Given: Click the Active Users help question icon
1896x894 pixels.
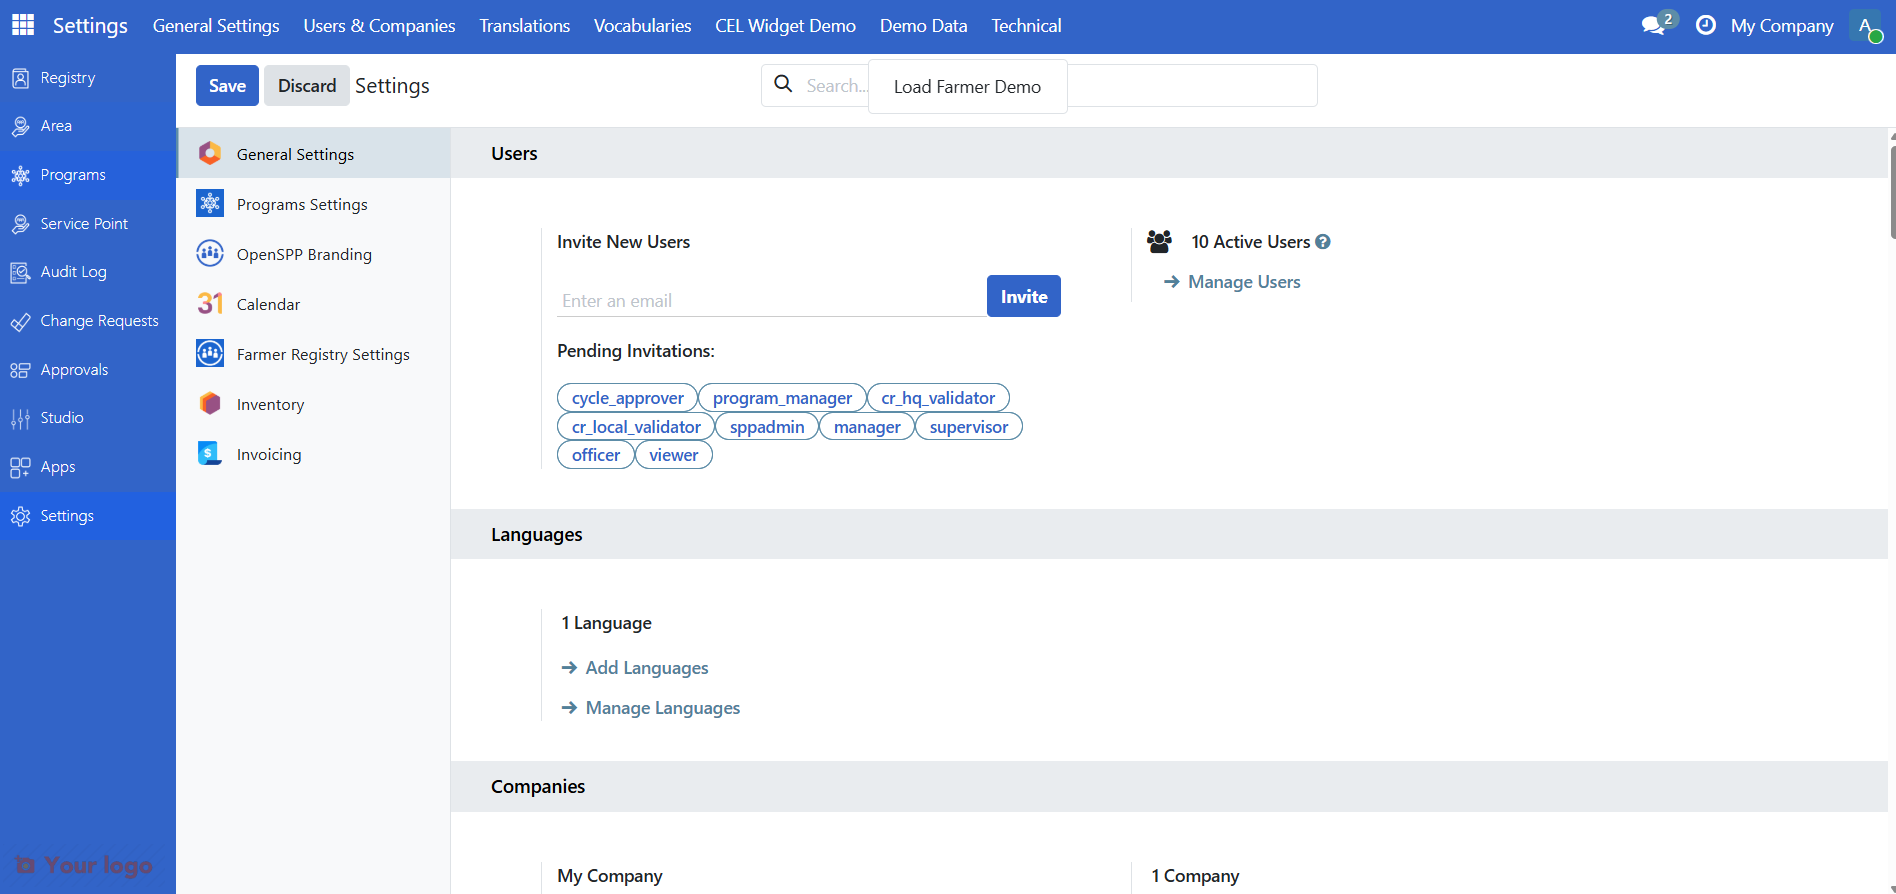Looking at the screenshot, I should click(1323, 242).
